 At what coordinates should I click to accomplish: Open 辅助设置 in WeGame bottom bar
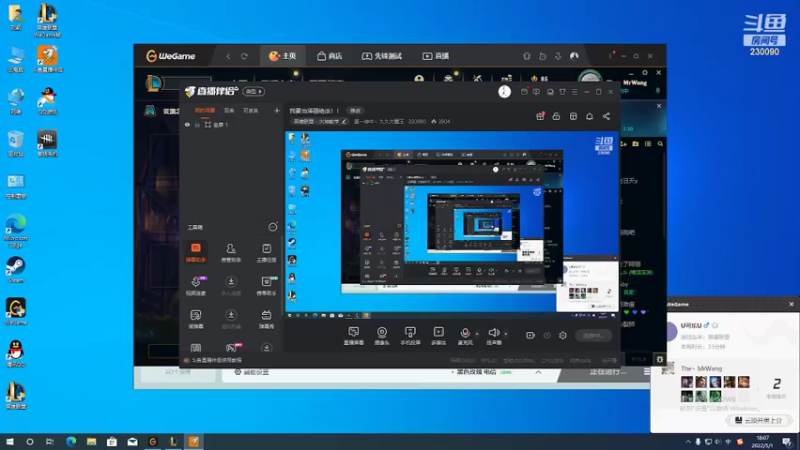coord(252,372)
